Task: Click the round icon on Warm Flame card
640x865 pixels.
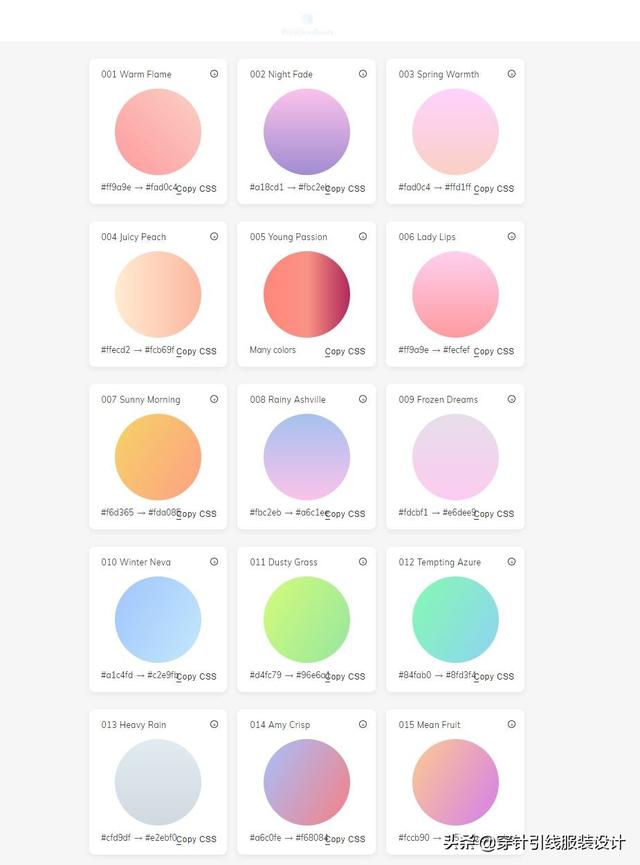Action: [214, 74]
